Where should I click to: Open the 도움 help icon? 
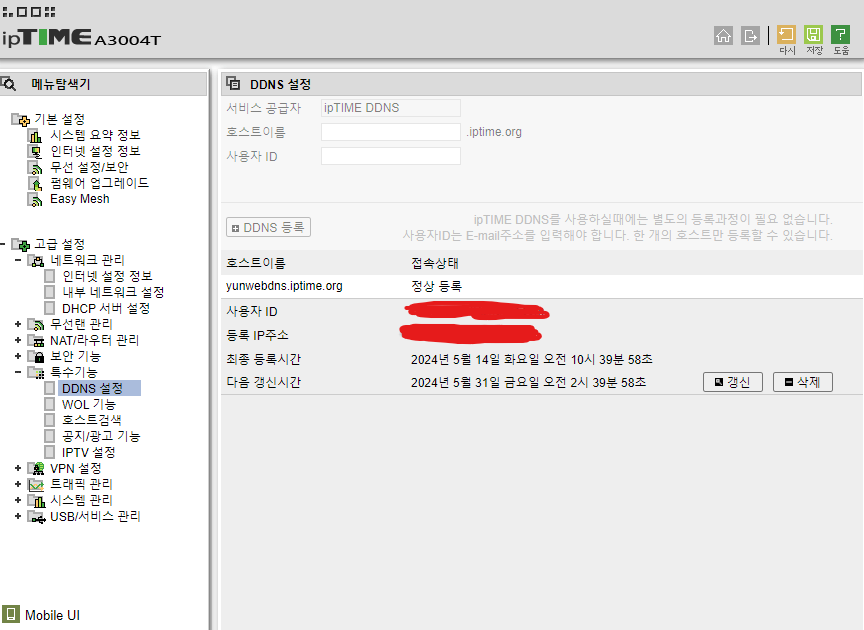(x=840, y=35)
